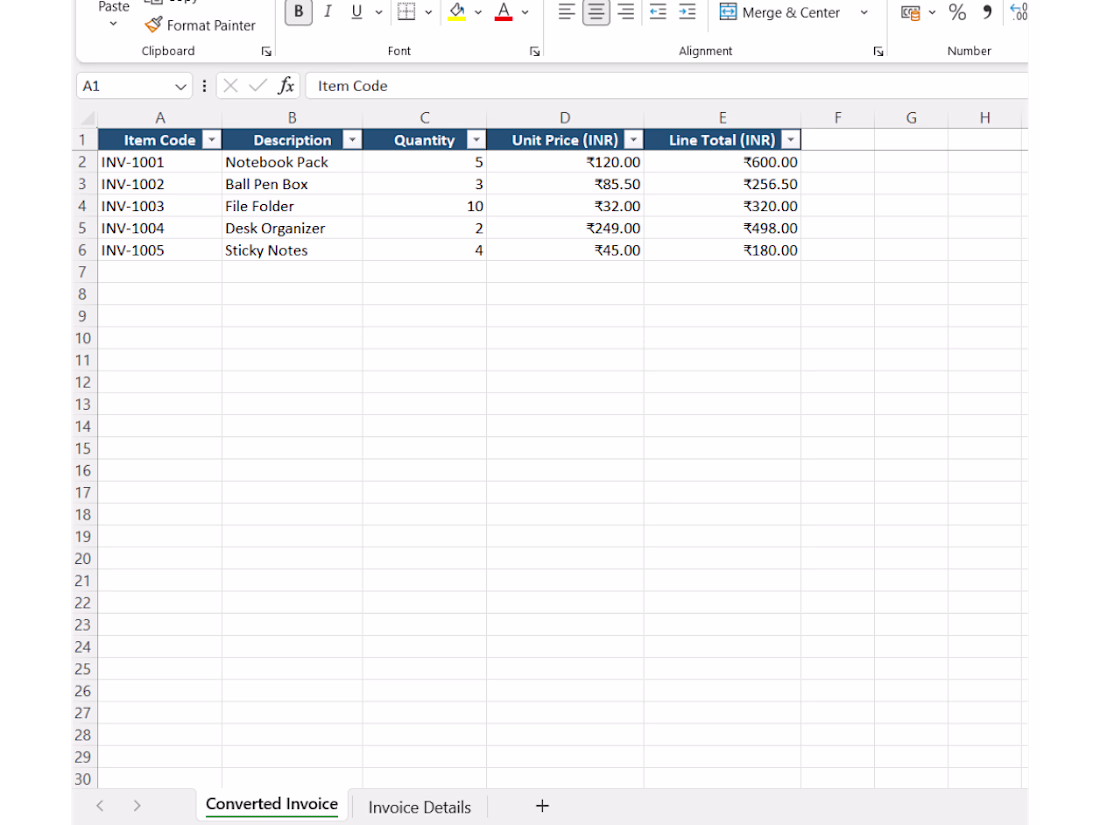Open the Clipboard dialog launcher
This screenshot has width=1100, height=825.
pos(267,51)
